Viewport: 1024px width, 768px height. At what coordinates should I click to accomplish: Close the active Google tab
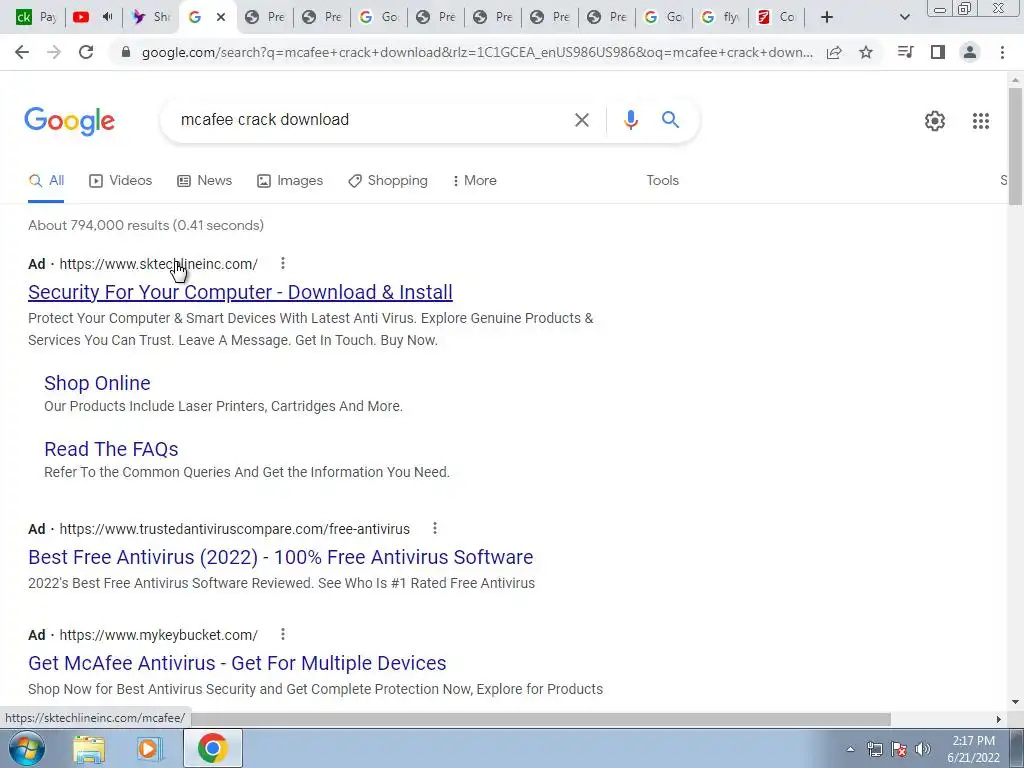pyautogui.click(x=221, y=17)
